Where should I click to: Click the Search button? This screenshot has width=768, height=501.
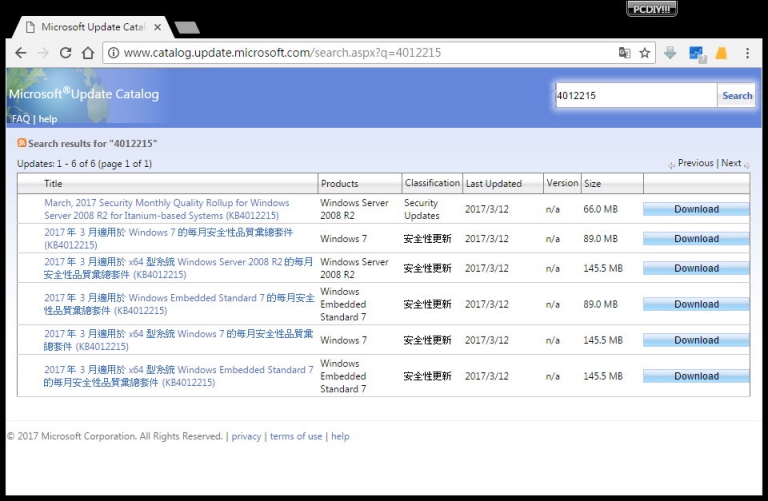coord(737,95)
